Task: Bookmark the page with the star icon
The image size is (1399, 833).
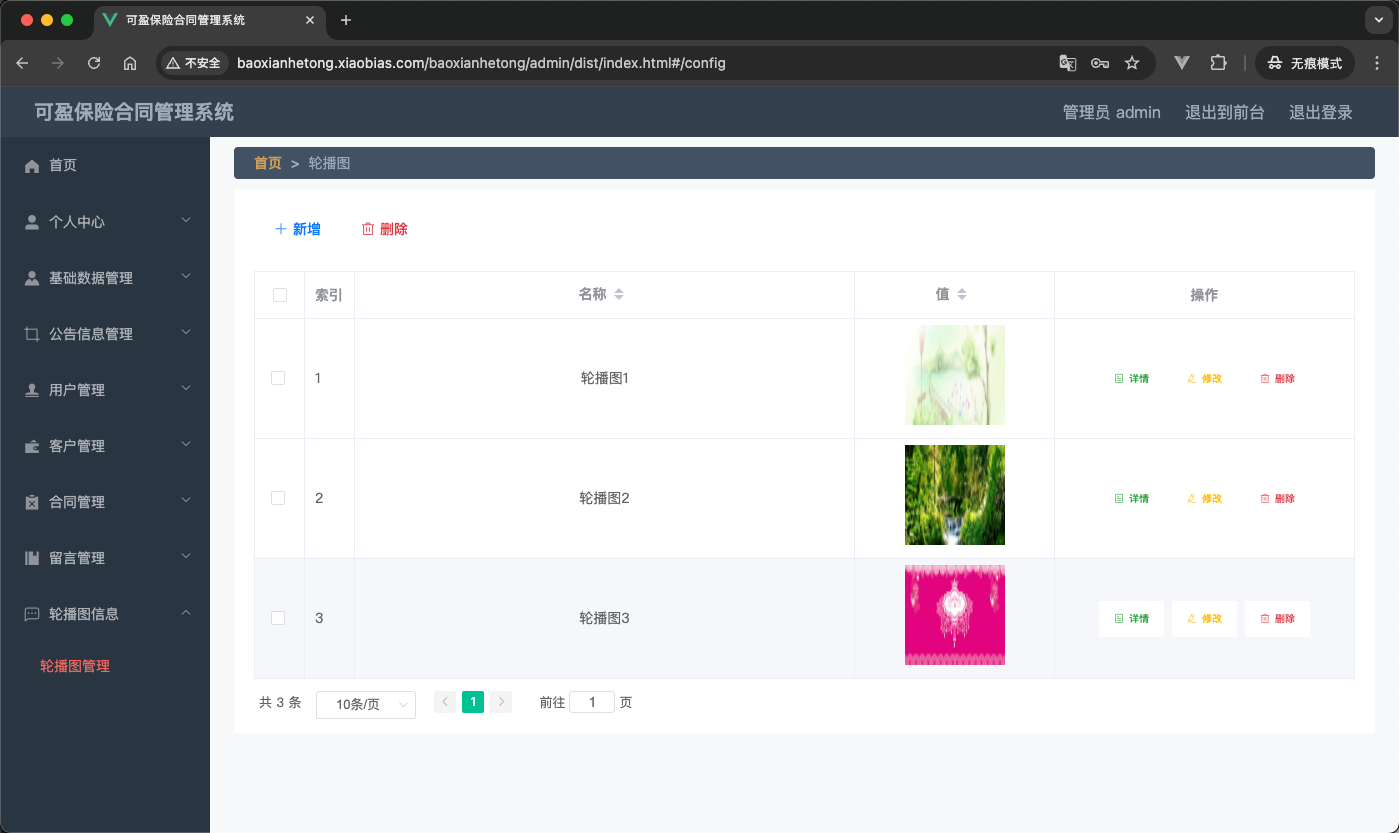Action: [x=1132, y=63]
